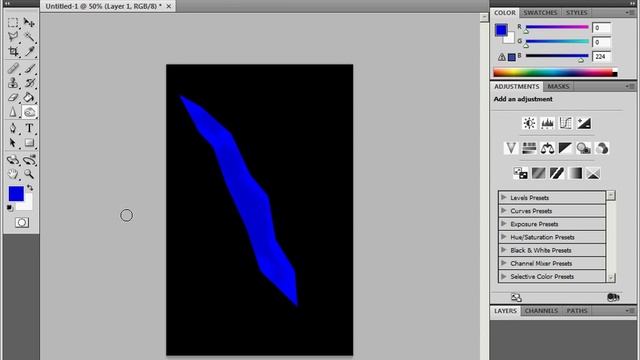Image resolution: width=640 pixels, height=360 pixels.
Task: Select the Rectangular Marquee tool
Action: tap(13, 22)
